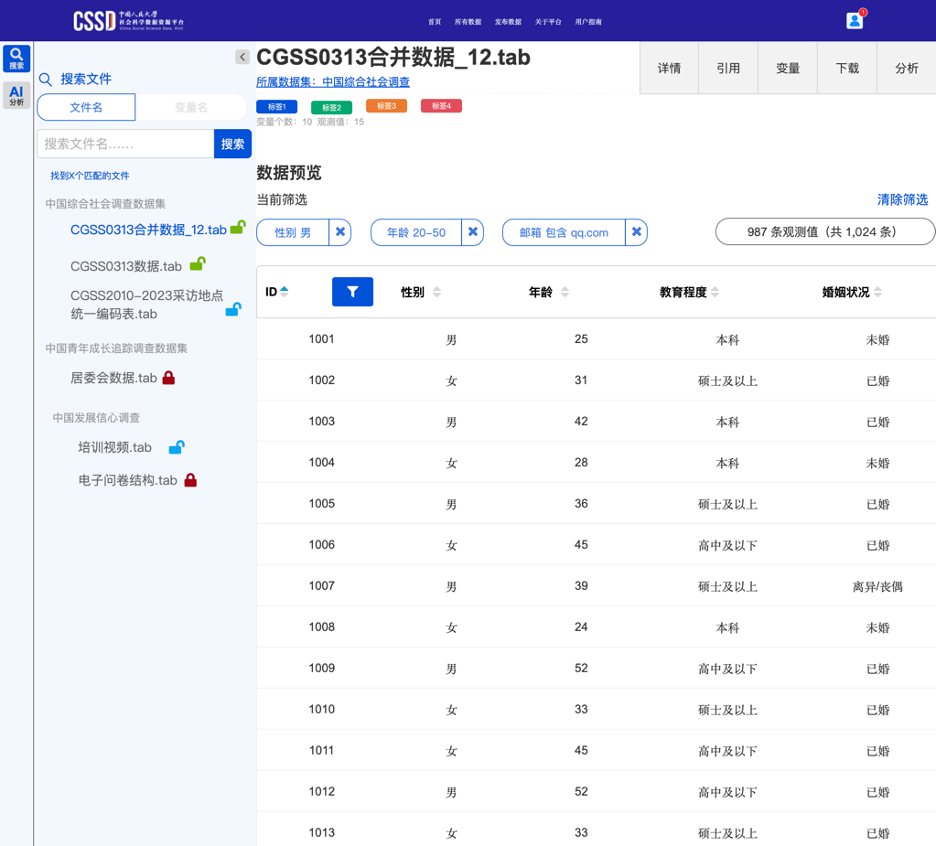Switch to the 文件名 search mode
Image resolution: width=936 pixels, height=846 pixels.
[x=86, y=107]
